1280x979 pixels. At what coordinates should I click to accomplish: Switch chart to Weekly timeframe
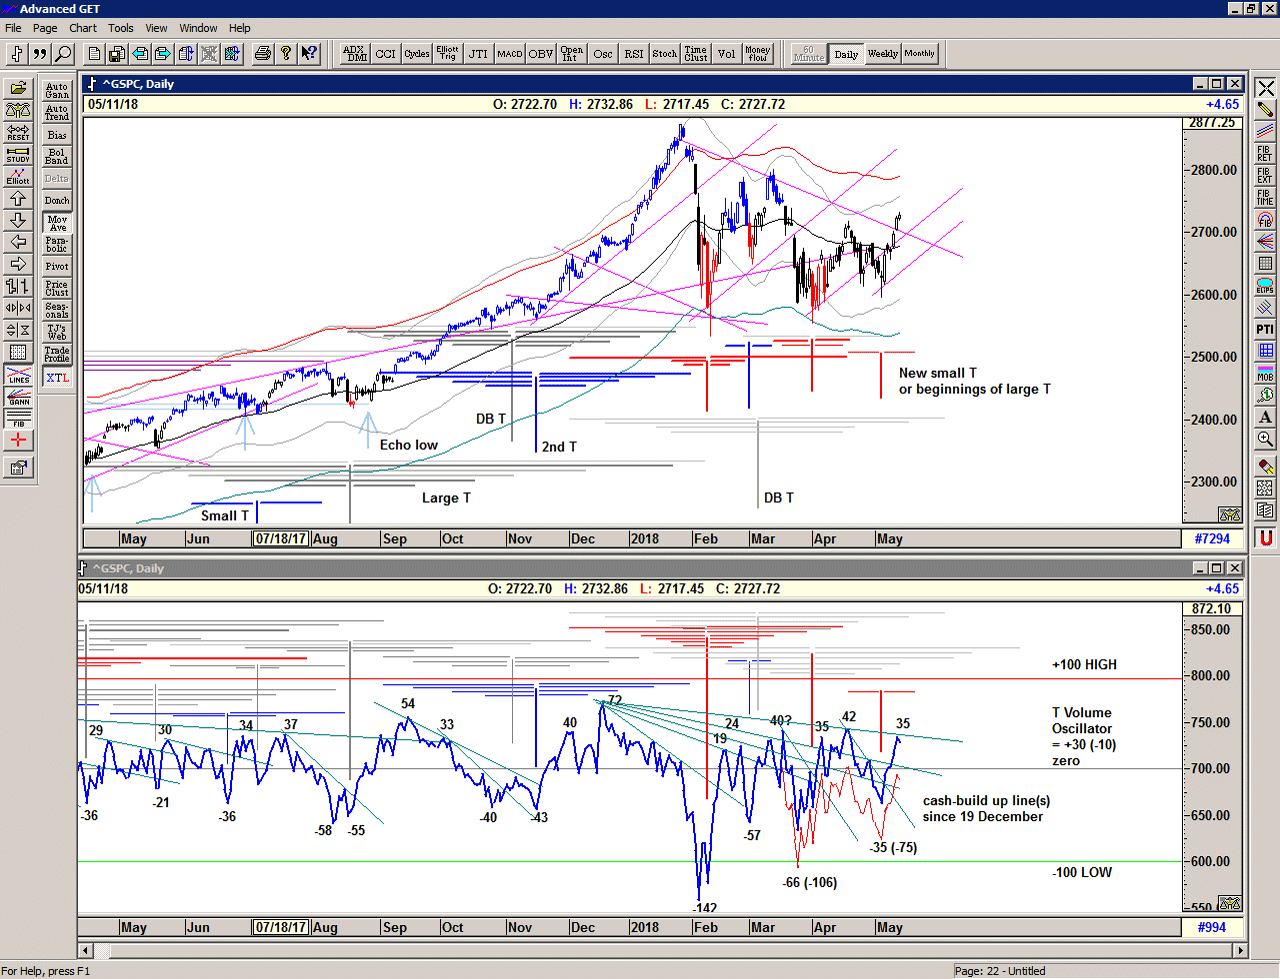(882, 54)
